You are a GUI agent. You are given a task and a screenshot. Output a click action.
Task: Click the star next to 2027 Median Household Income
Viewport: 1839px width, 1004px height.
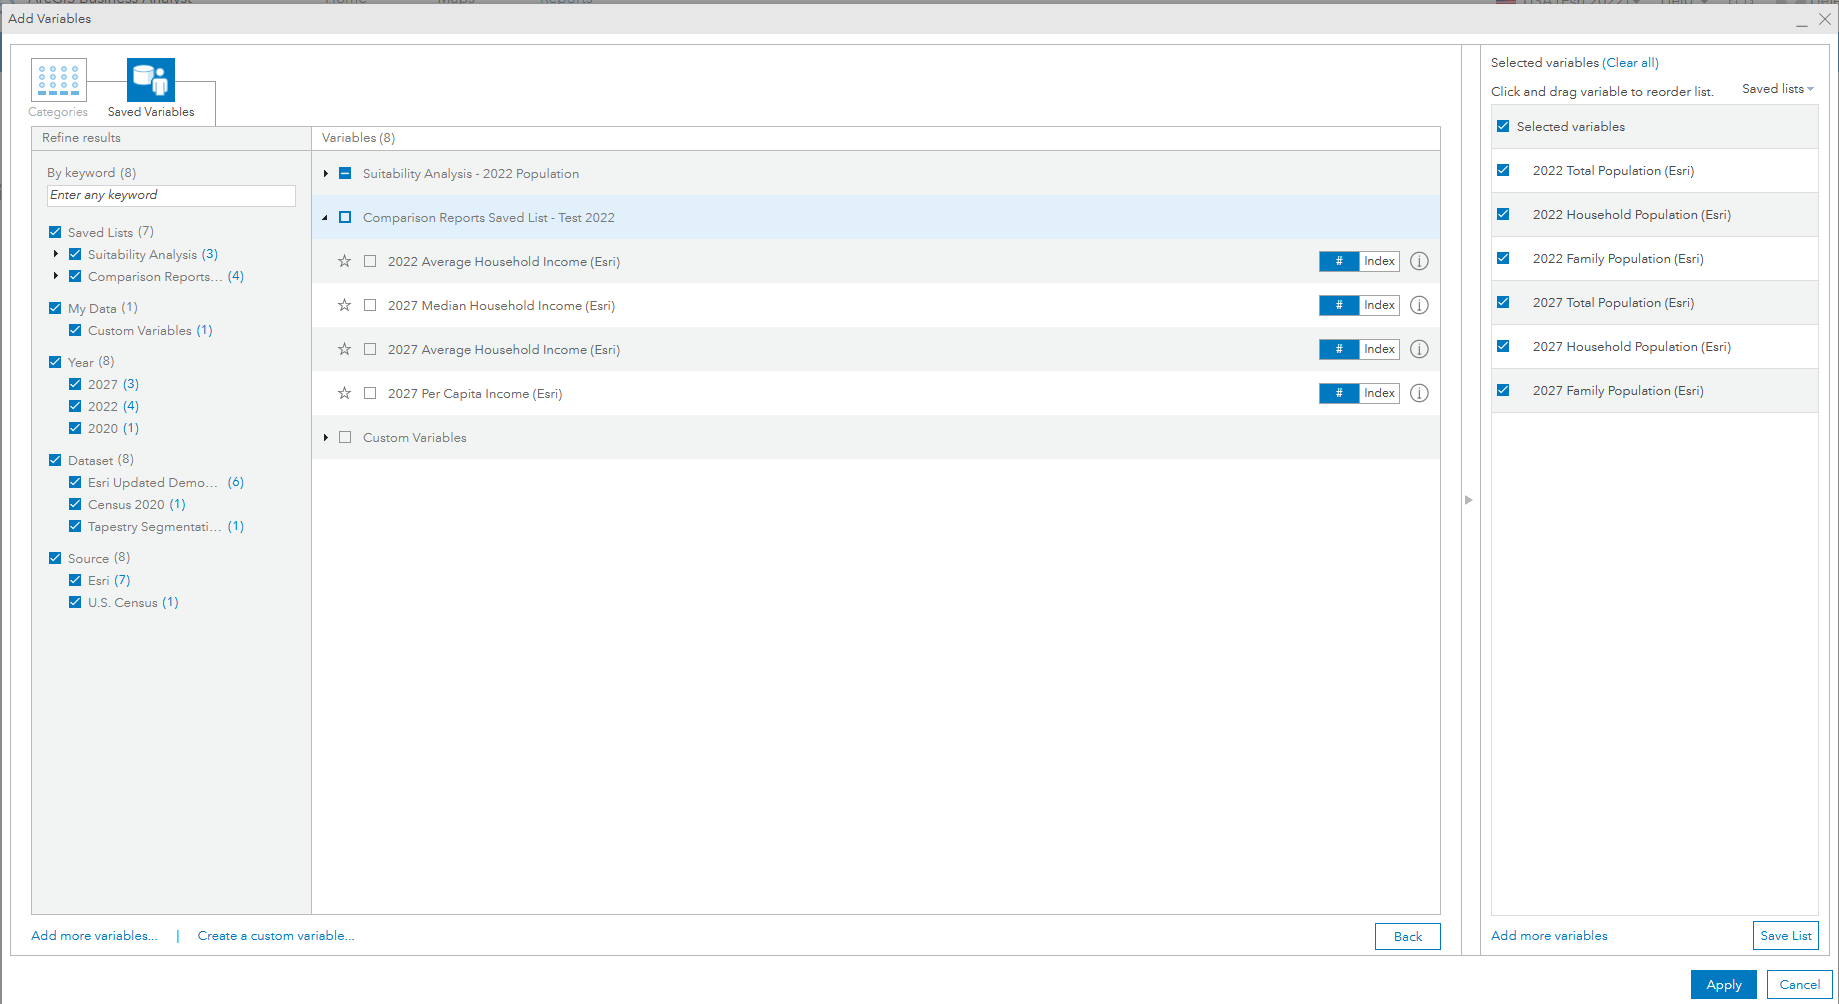pyautogui.click(x=344, y=305)
